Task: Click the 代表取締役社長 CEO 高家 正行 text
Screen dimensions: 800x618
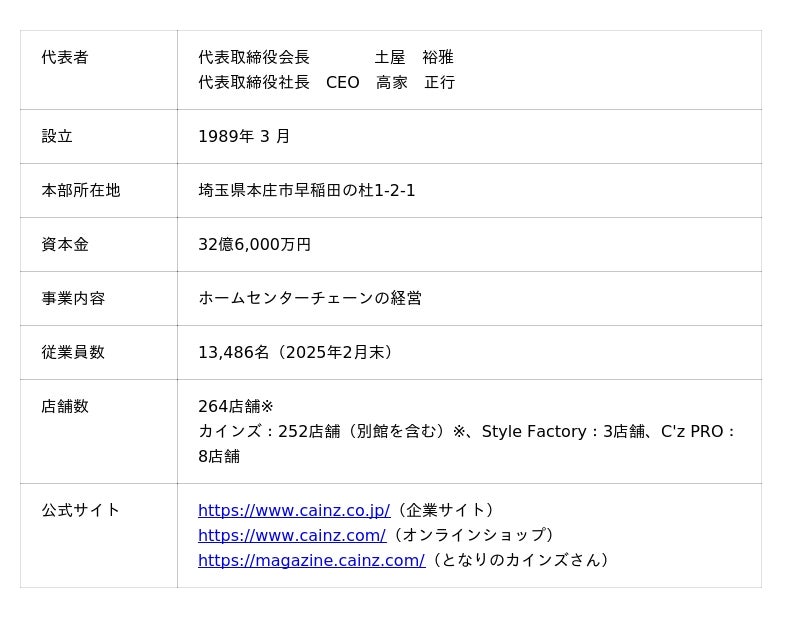Action: point(326,83)
